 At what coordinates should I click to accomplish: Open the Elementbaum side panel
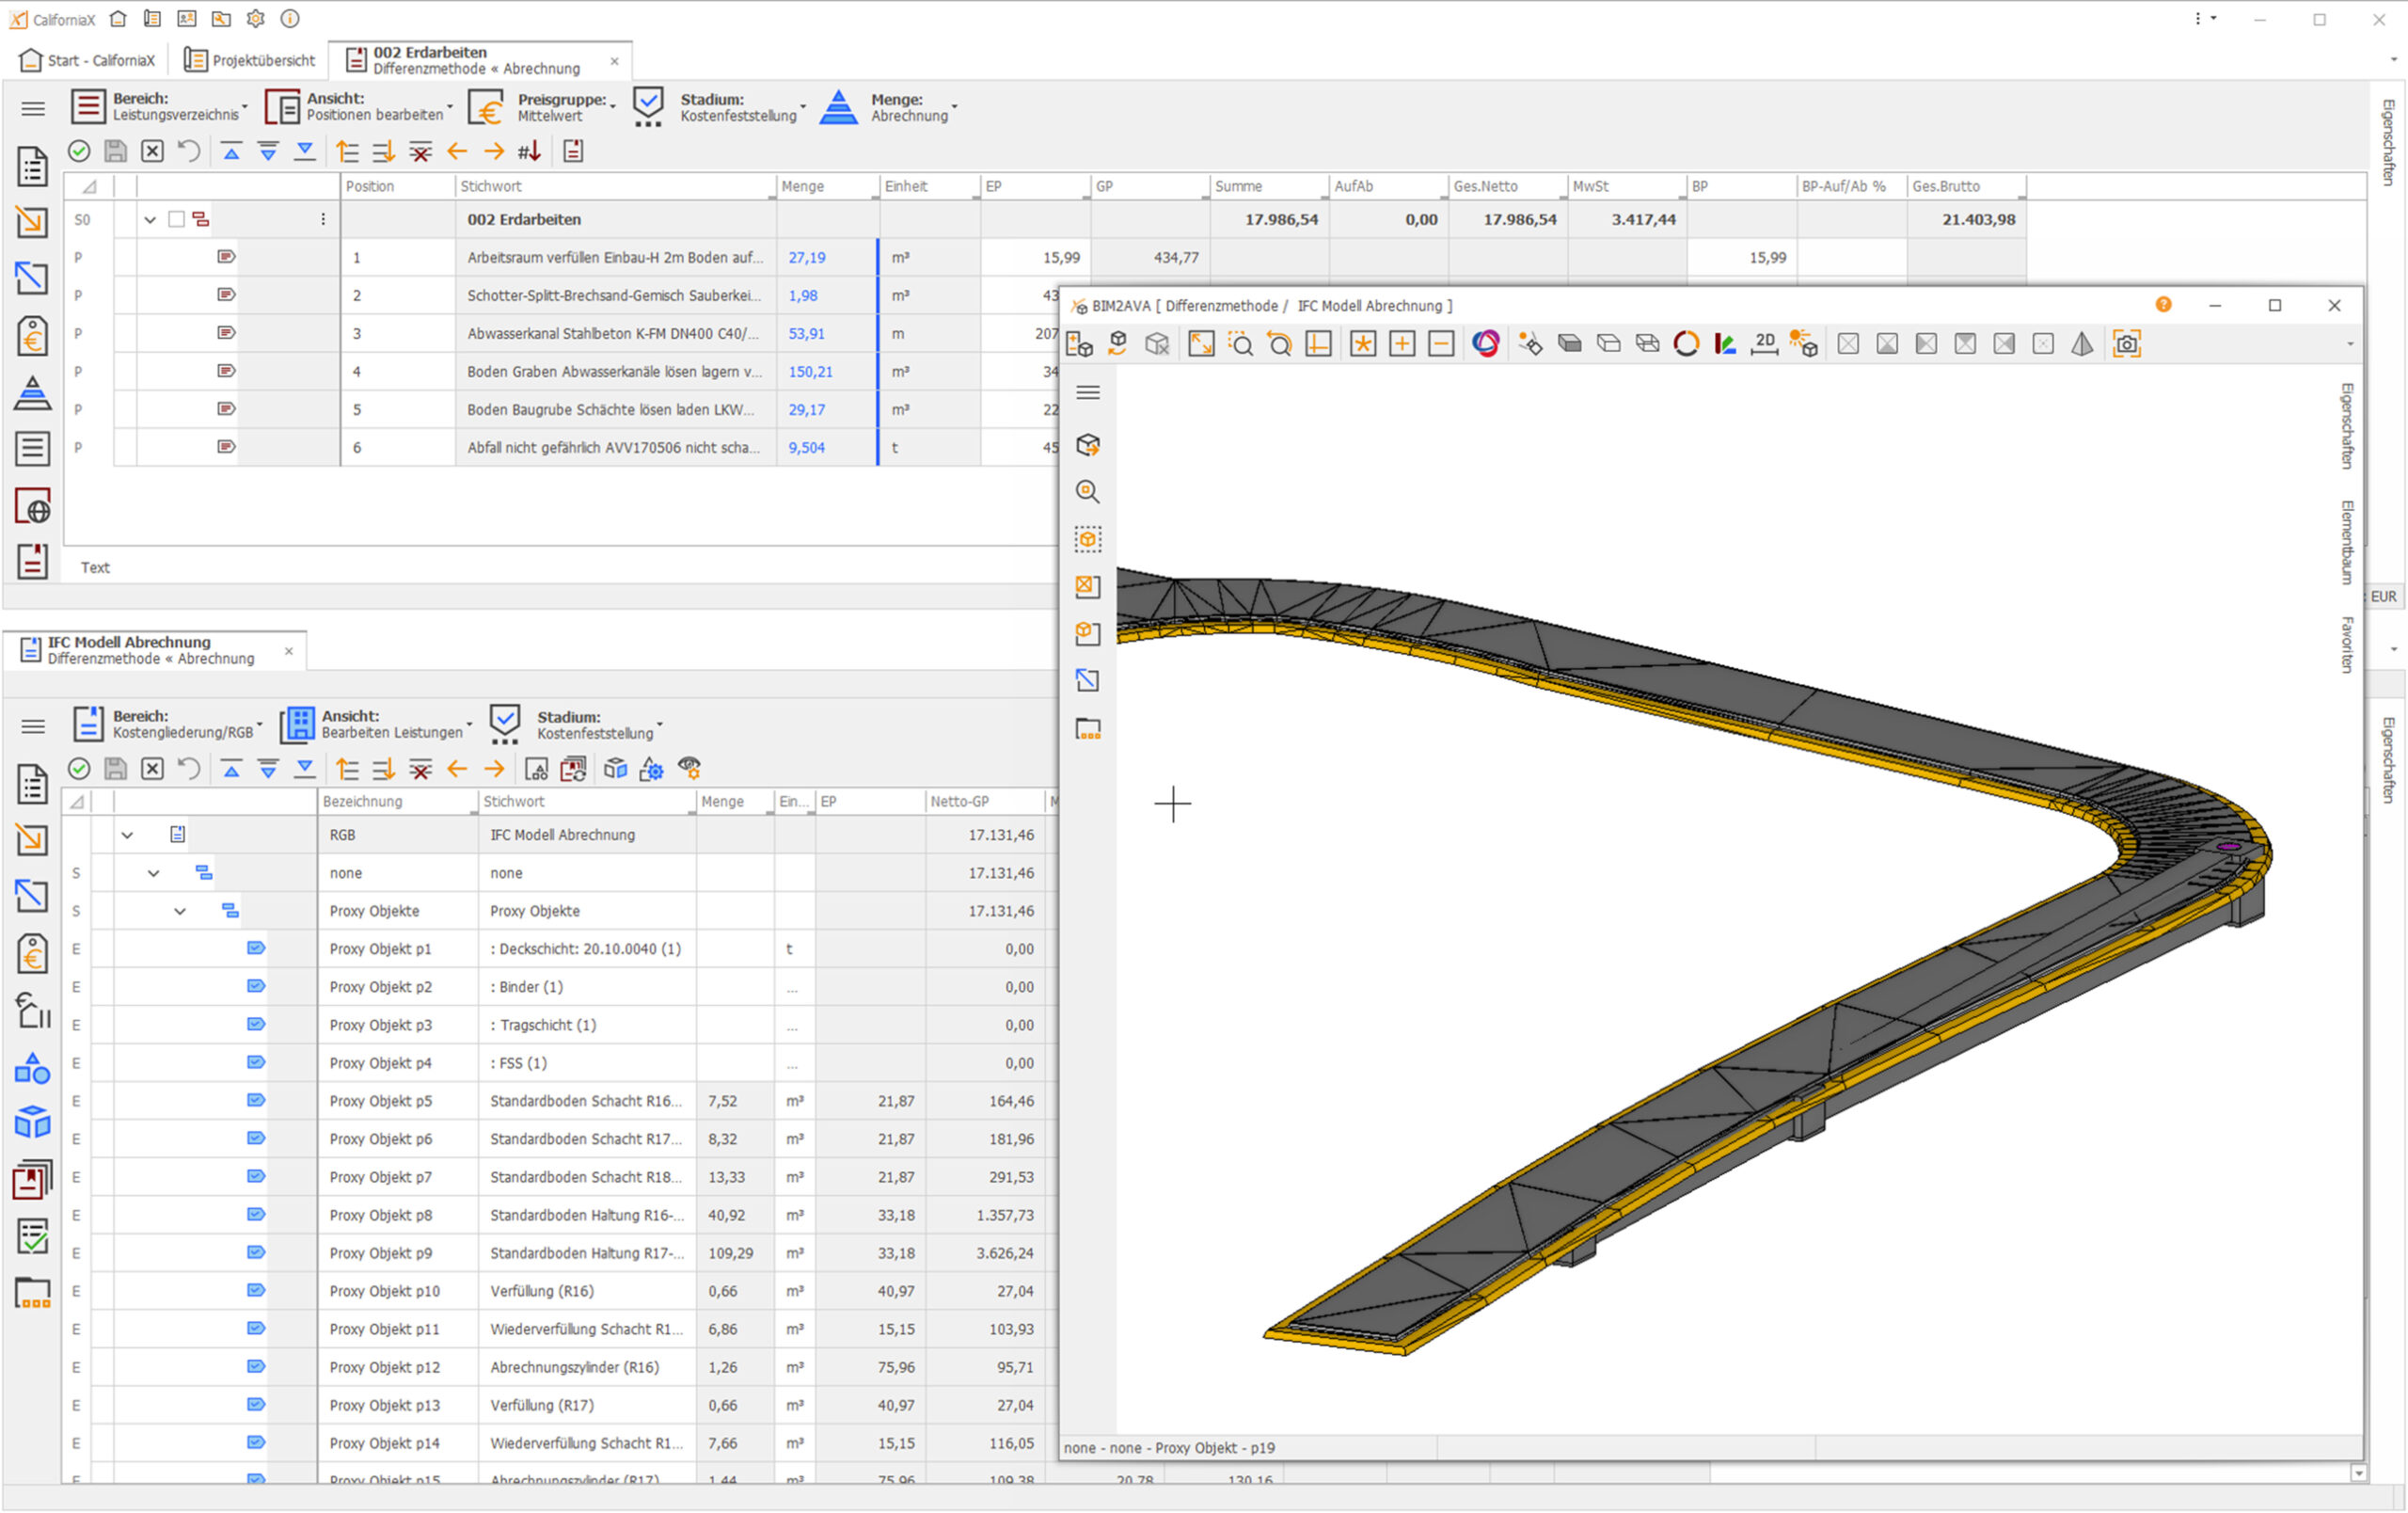point(2346,541)
